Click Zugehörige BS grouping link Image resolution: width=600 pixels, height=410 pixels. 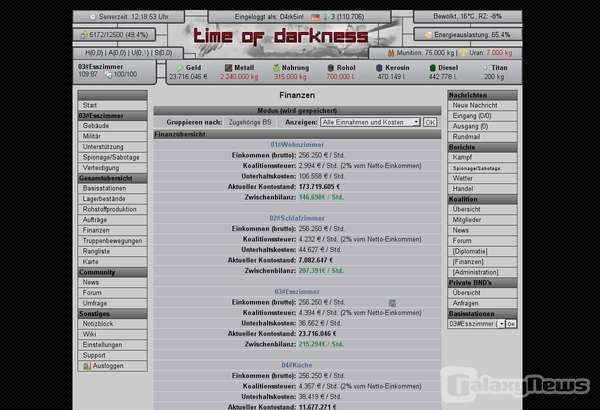click(x=250, y=122)
